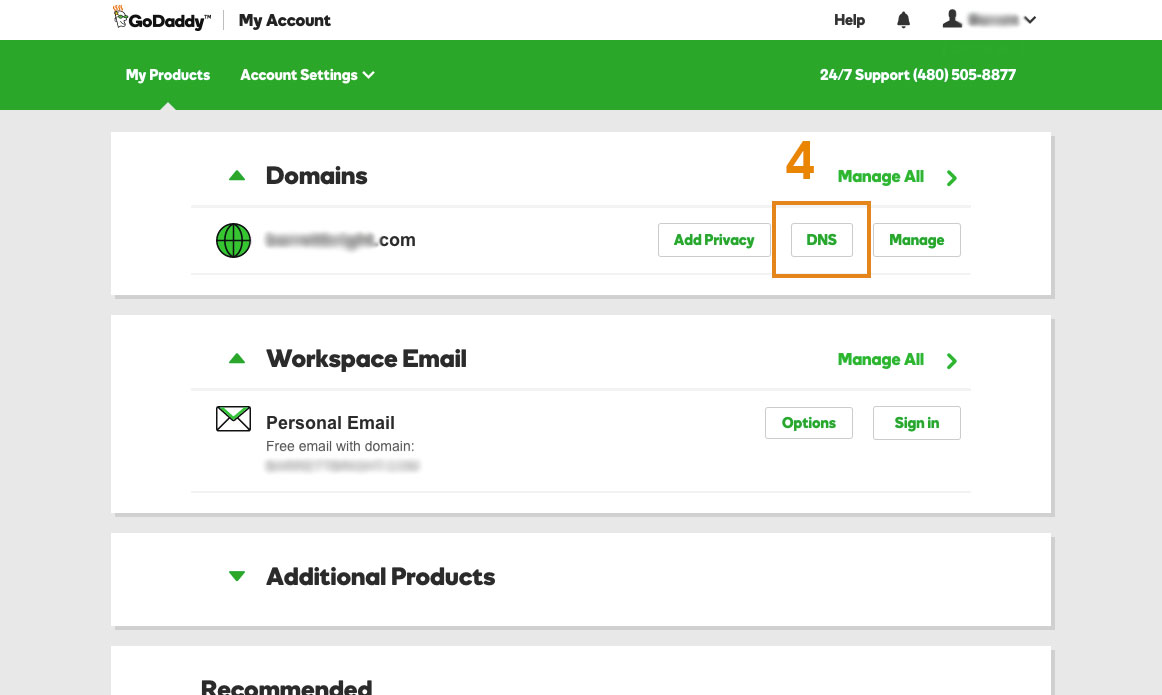Click arrow next to Workspace Email Manage All
The height and width of the screenshot is (695, 1162).
(952, 361)
